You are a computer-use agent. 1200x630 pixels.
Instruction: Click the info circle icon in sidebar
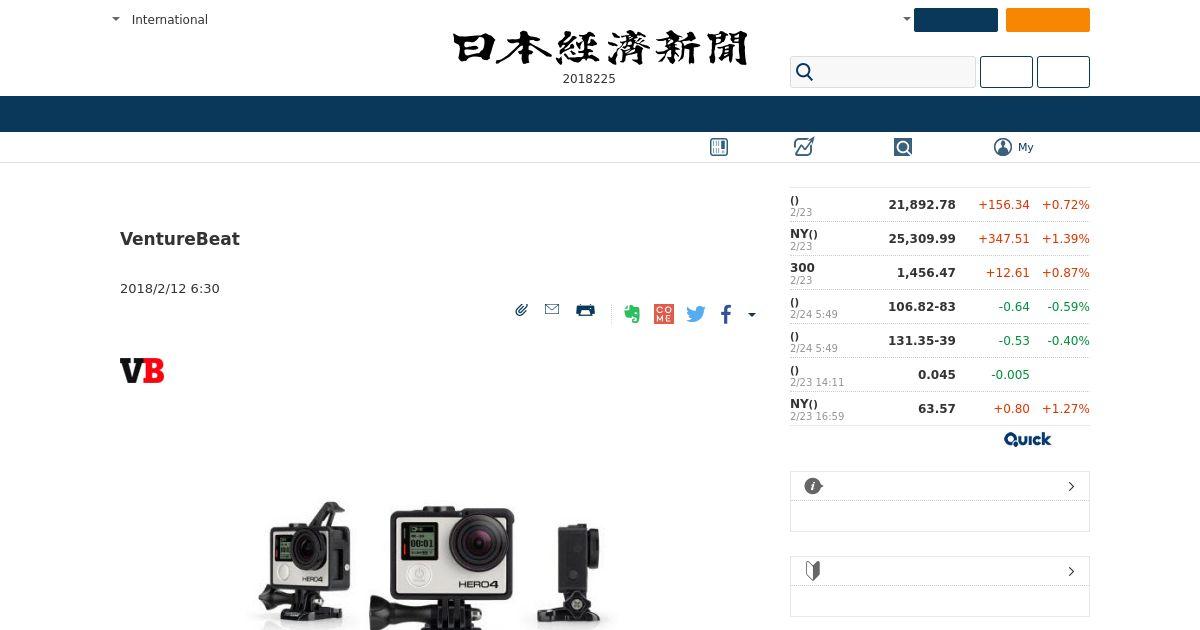[813, 486]
